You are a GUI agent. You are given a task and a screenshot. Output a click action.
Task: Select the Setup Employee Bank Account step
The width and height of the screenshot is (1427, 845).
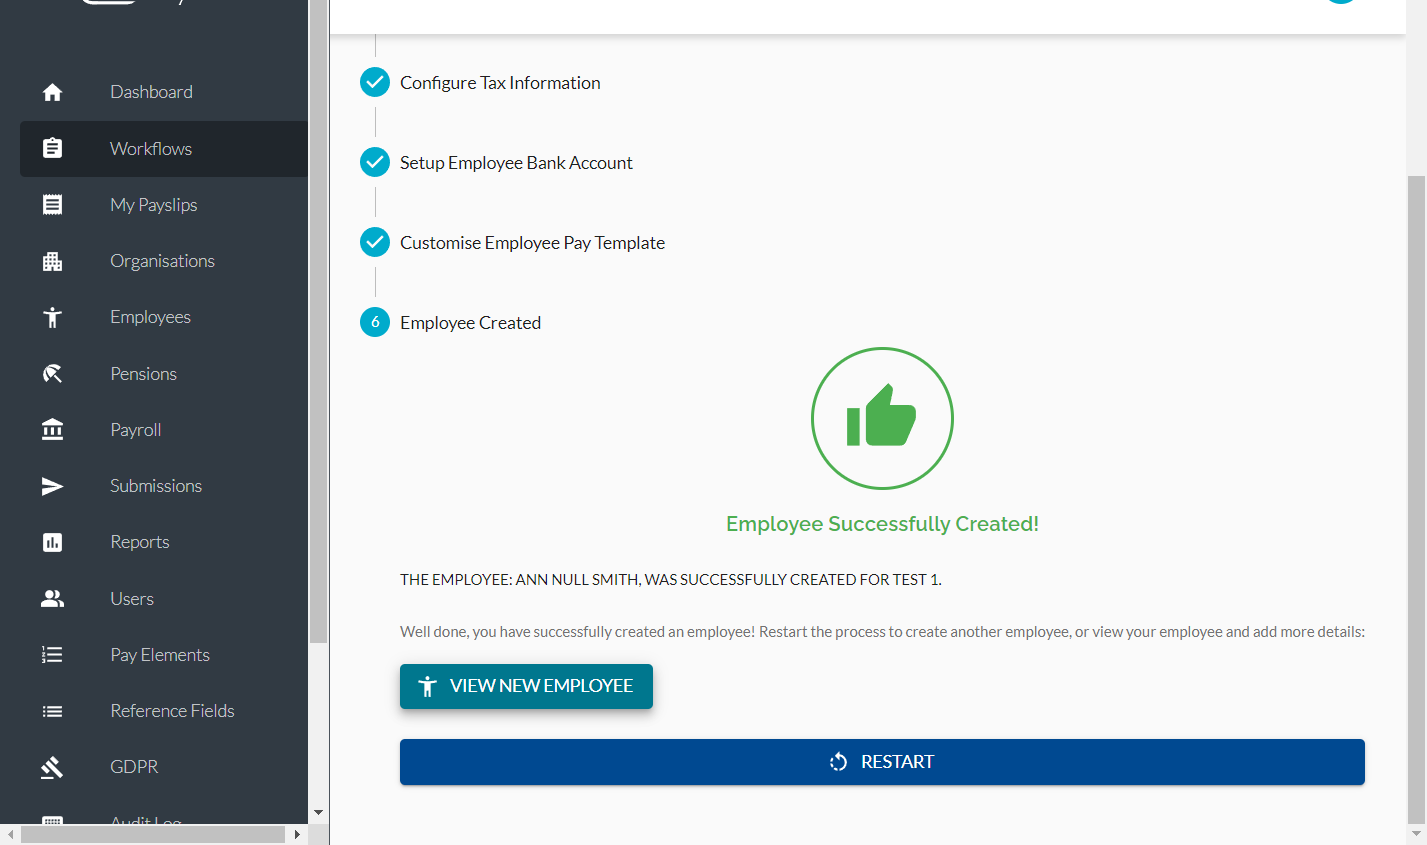(516, 163)
